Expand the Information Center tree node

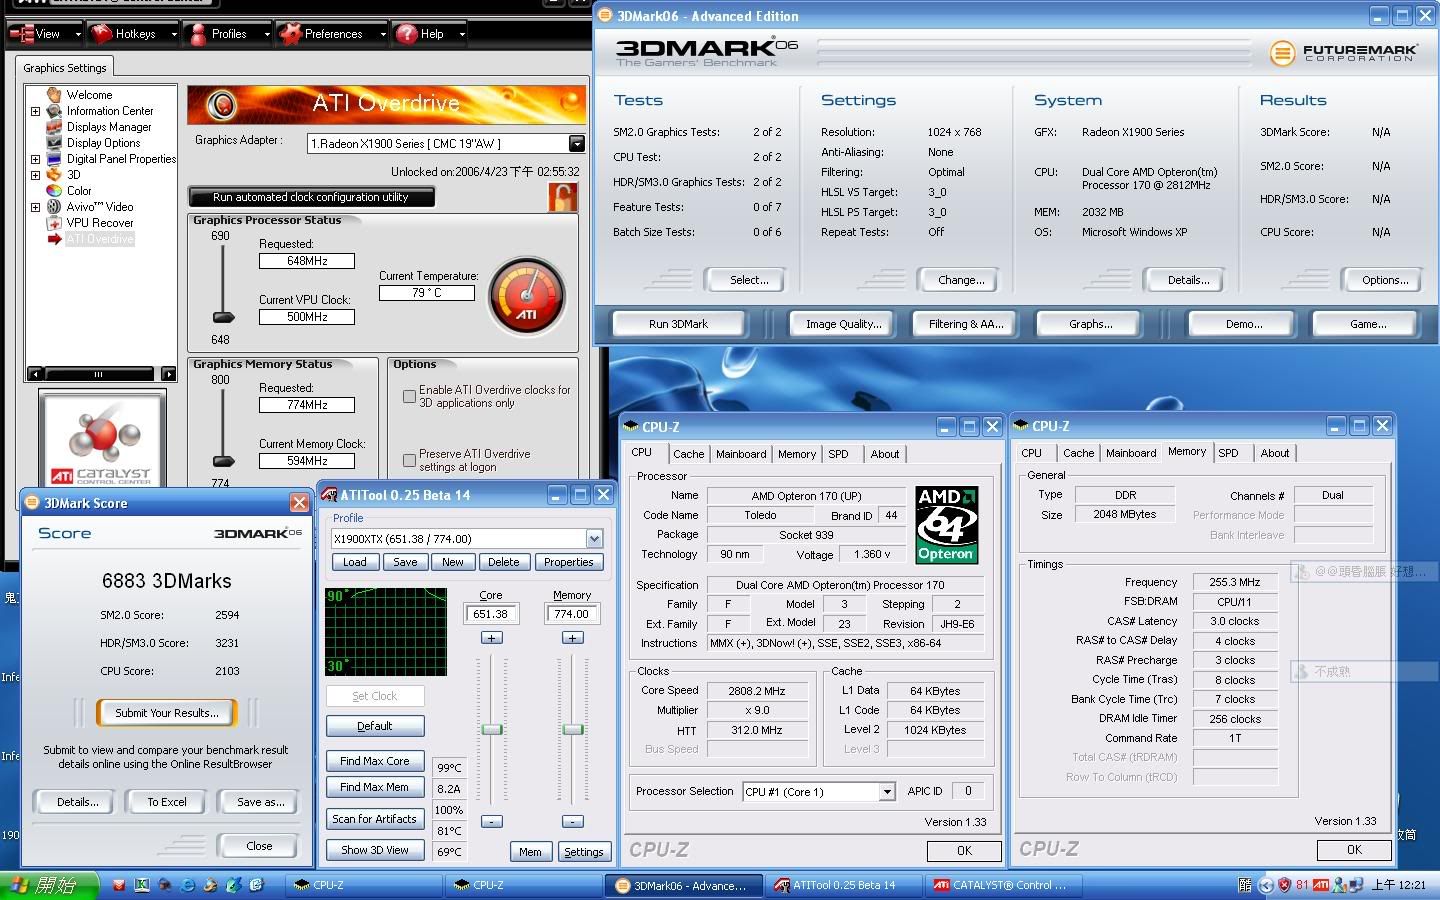(36, 111)
